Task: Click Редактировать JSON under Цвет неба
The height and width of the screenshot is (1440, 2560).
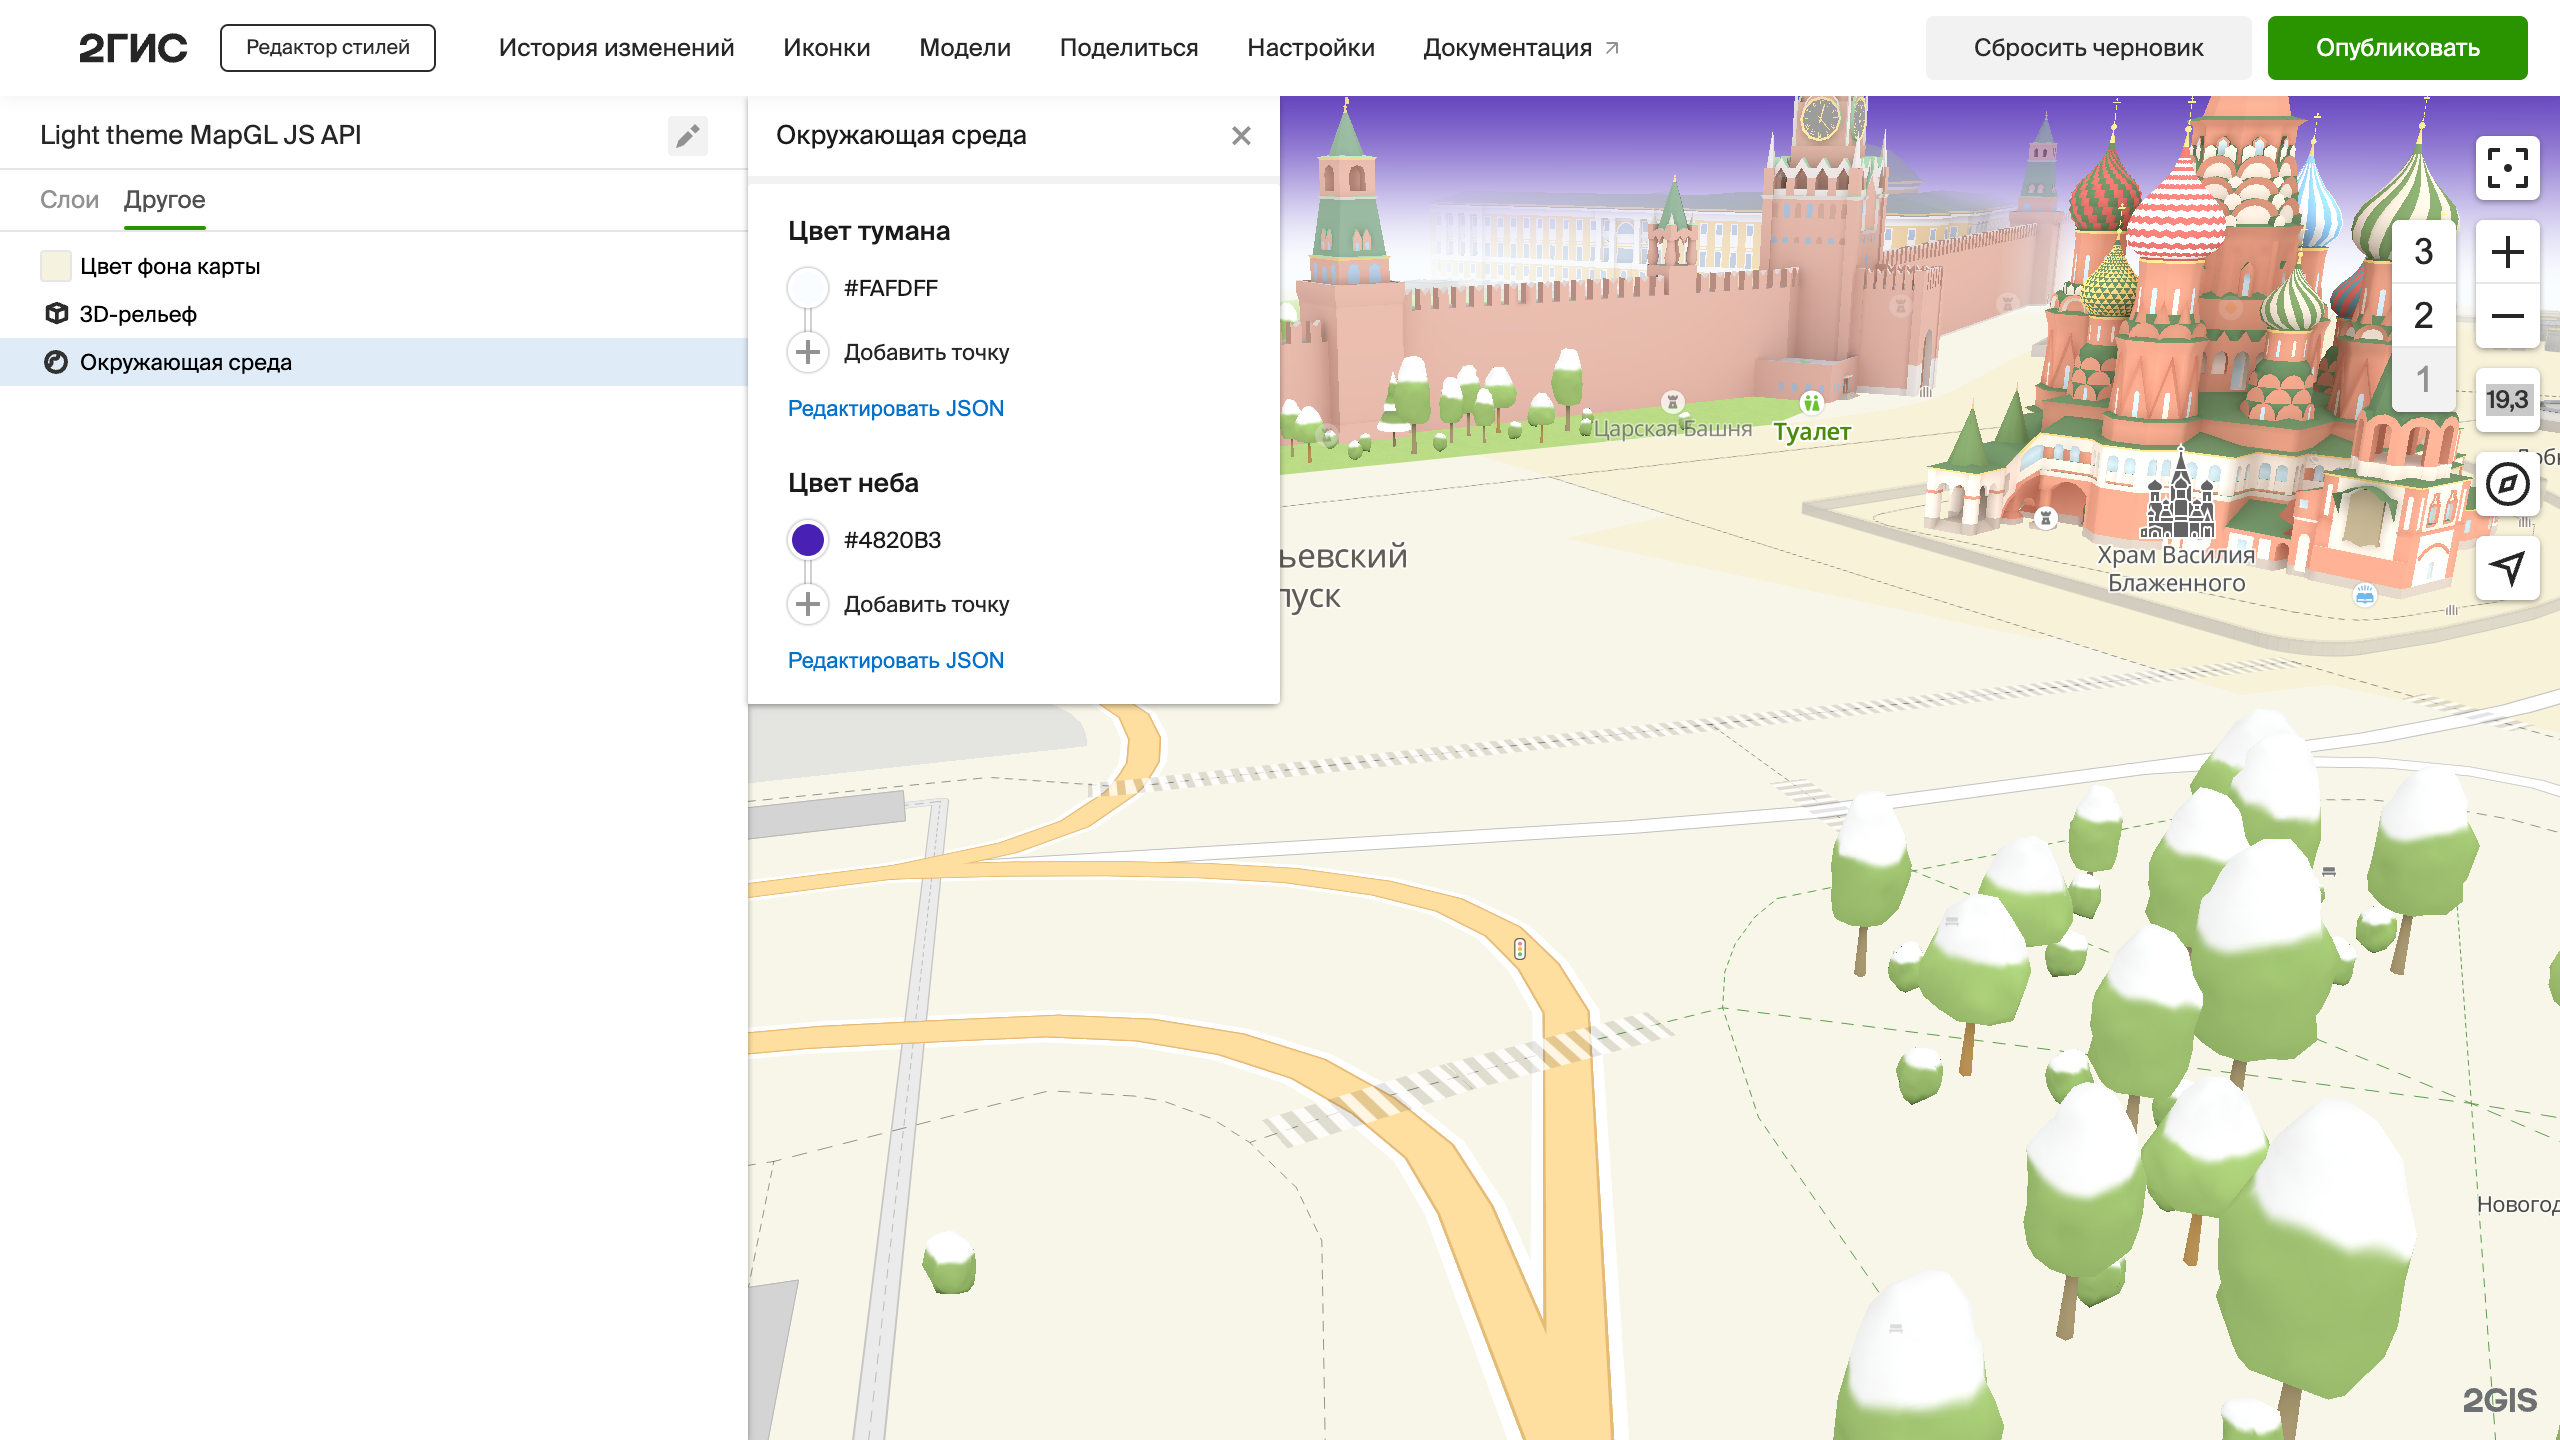Action: tap(895, 660)
